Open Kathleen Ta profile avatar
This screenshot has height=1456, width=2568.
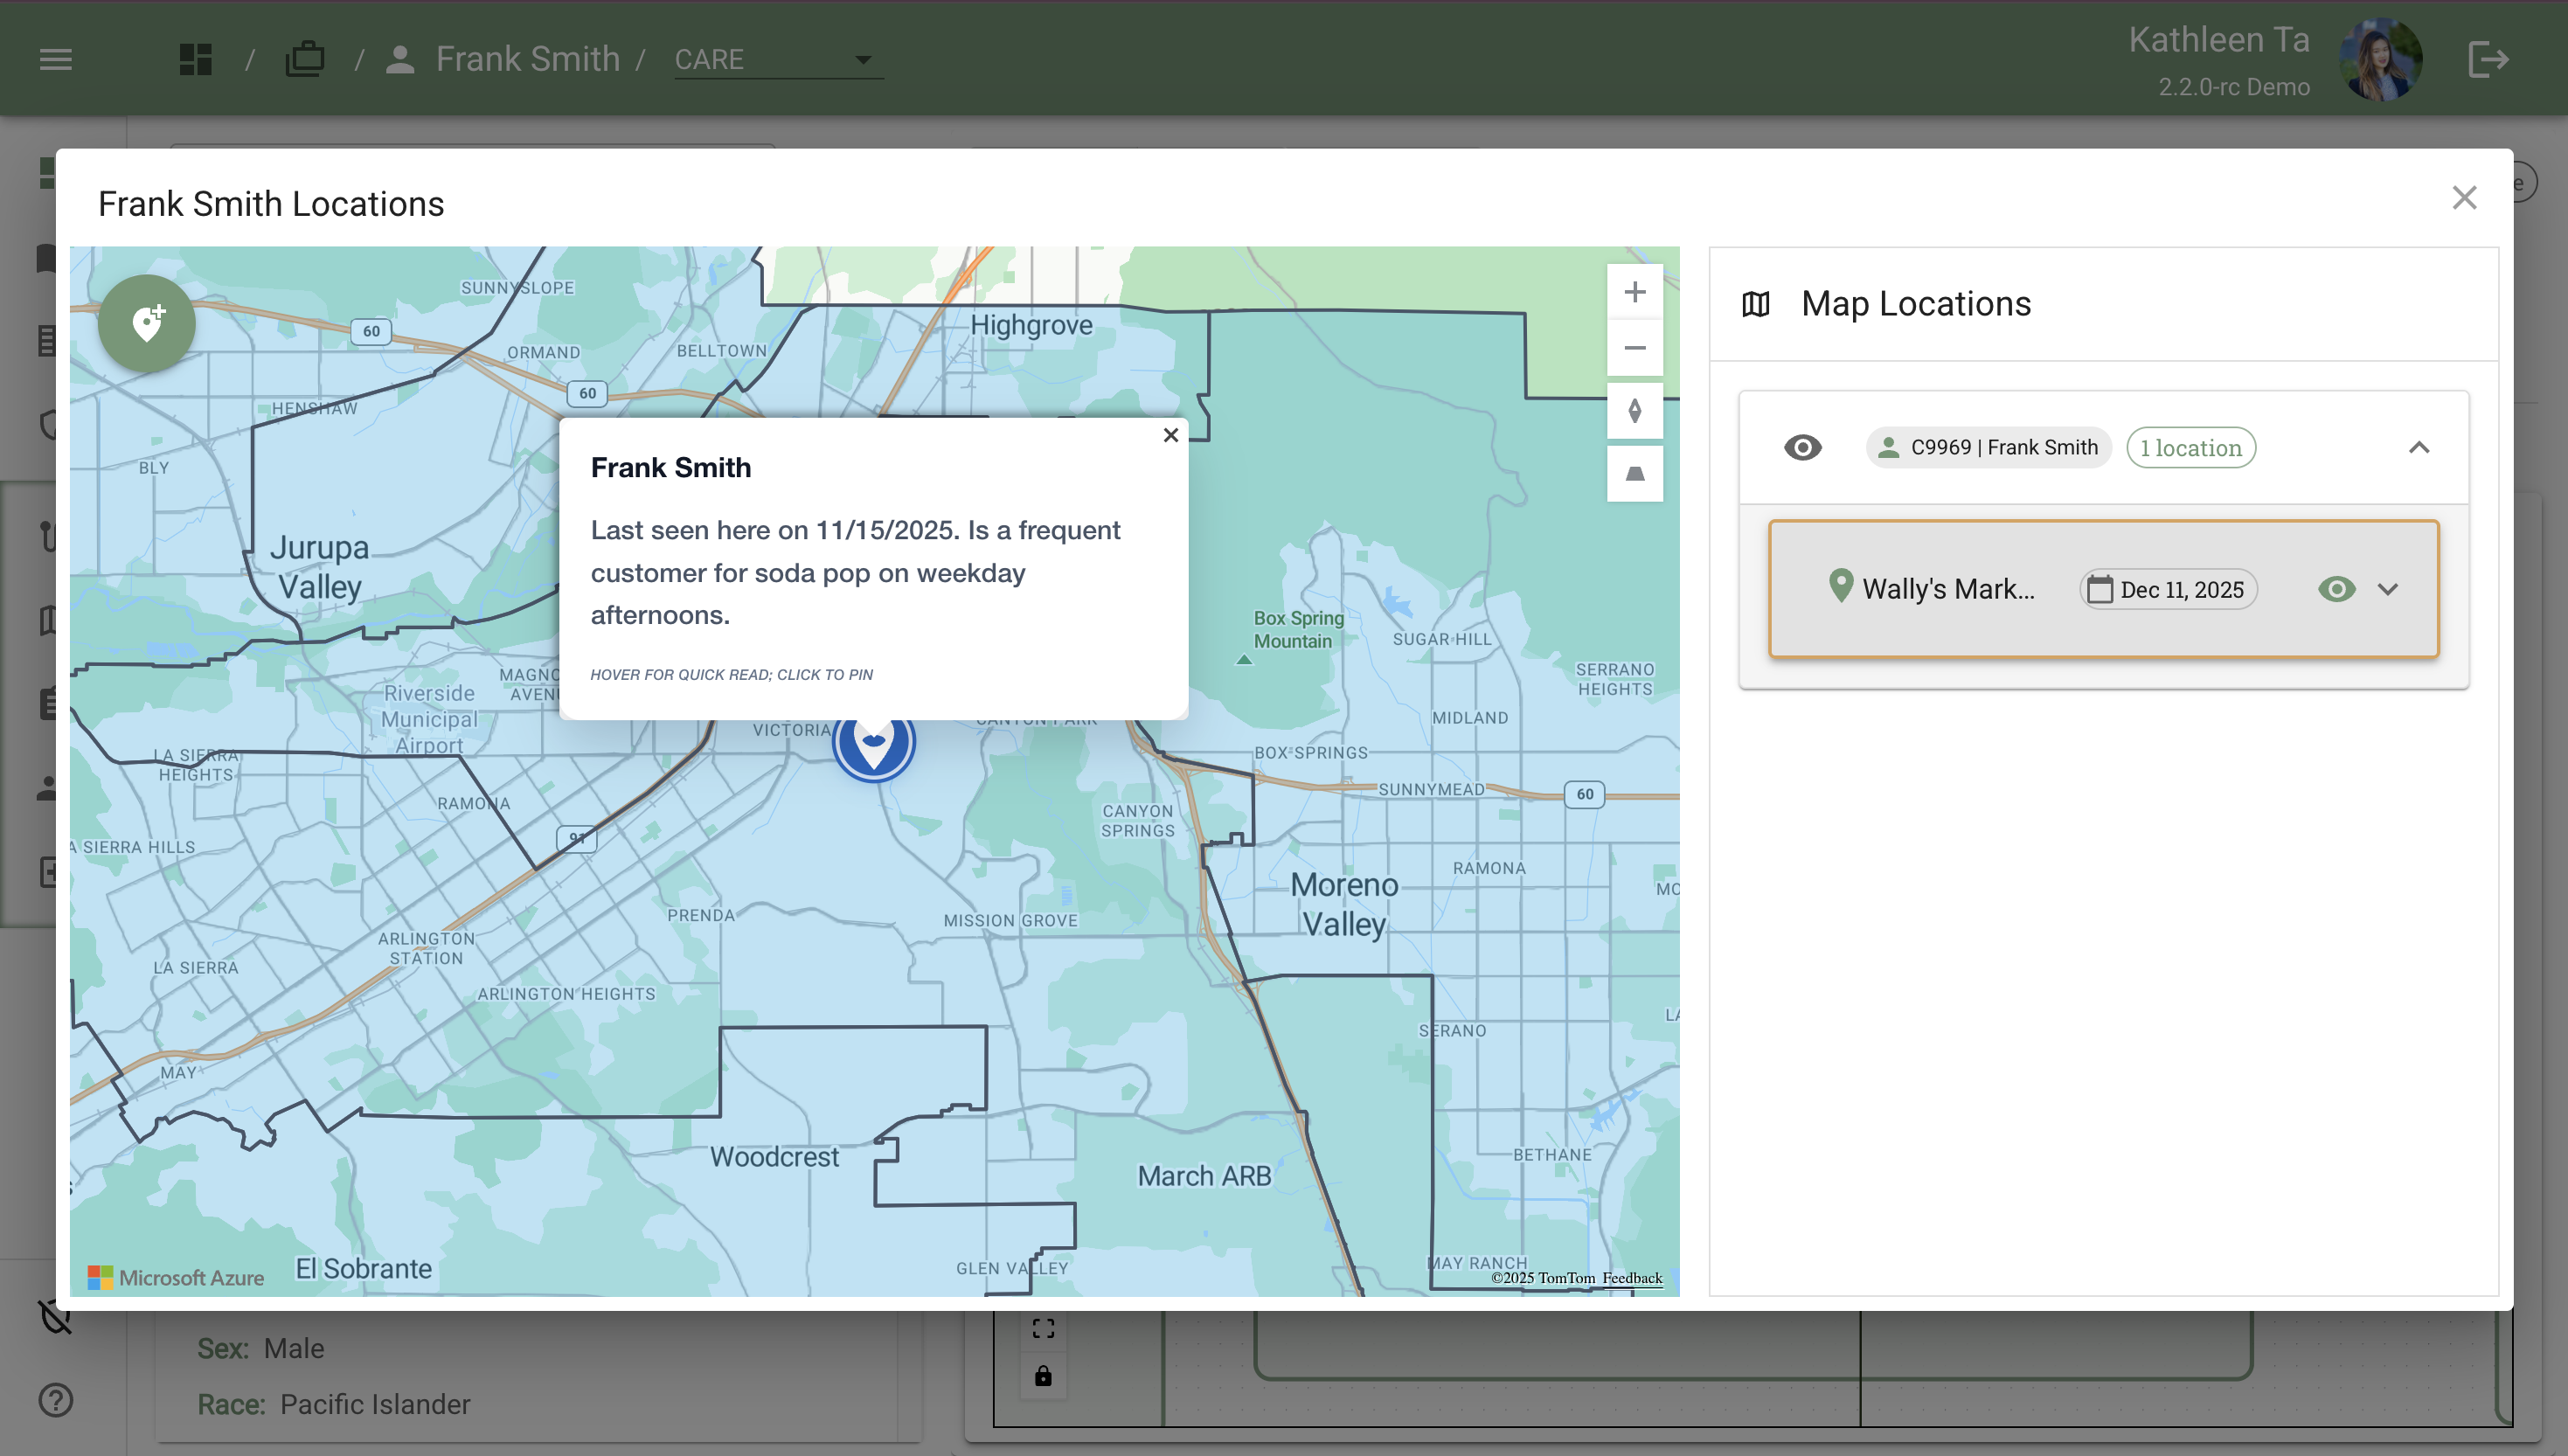click(x=2380, y=59)
